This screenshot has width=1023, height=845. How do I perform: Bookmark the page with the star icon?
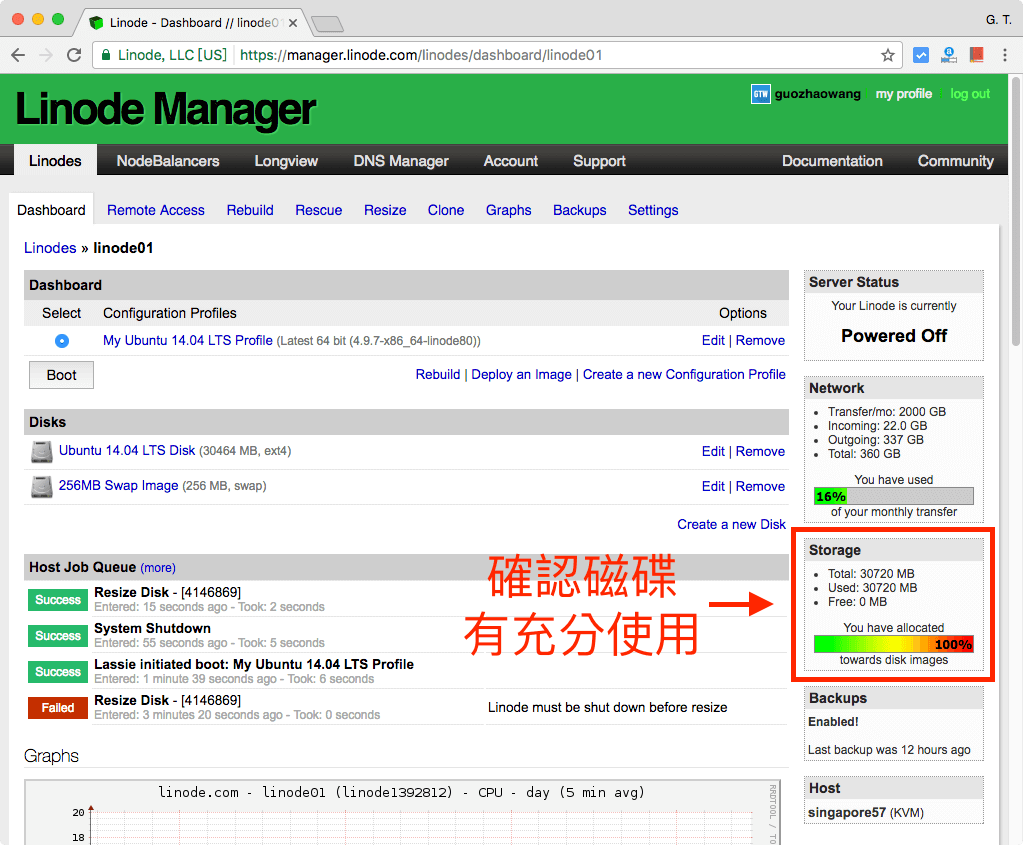[887, 55]
